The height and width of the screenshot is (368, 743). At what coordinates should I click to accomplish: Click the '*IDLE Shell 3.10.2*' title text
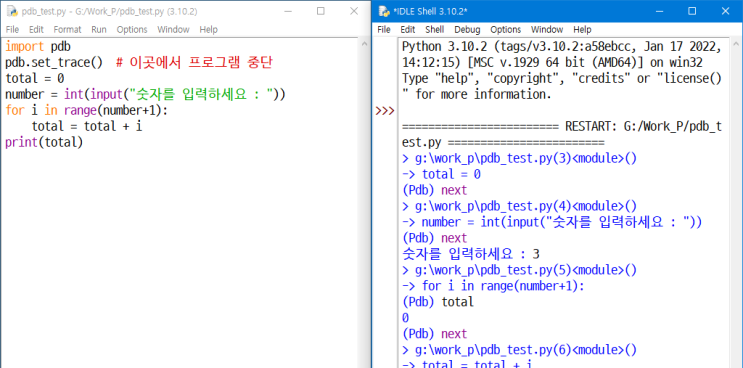(x=430, y=11)
